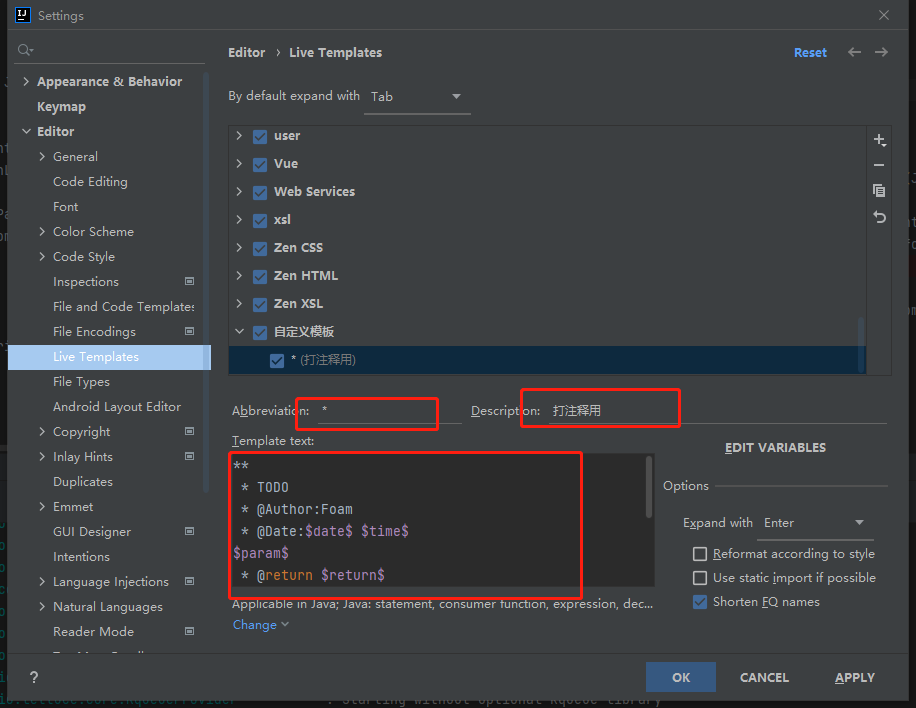Click the add template plus icon
Viewport: 916px width, 708px height.
tap(879, 140)
